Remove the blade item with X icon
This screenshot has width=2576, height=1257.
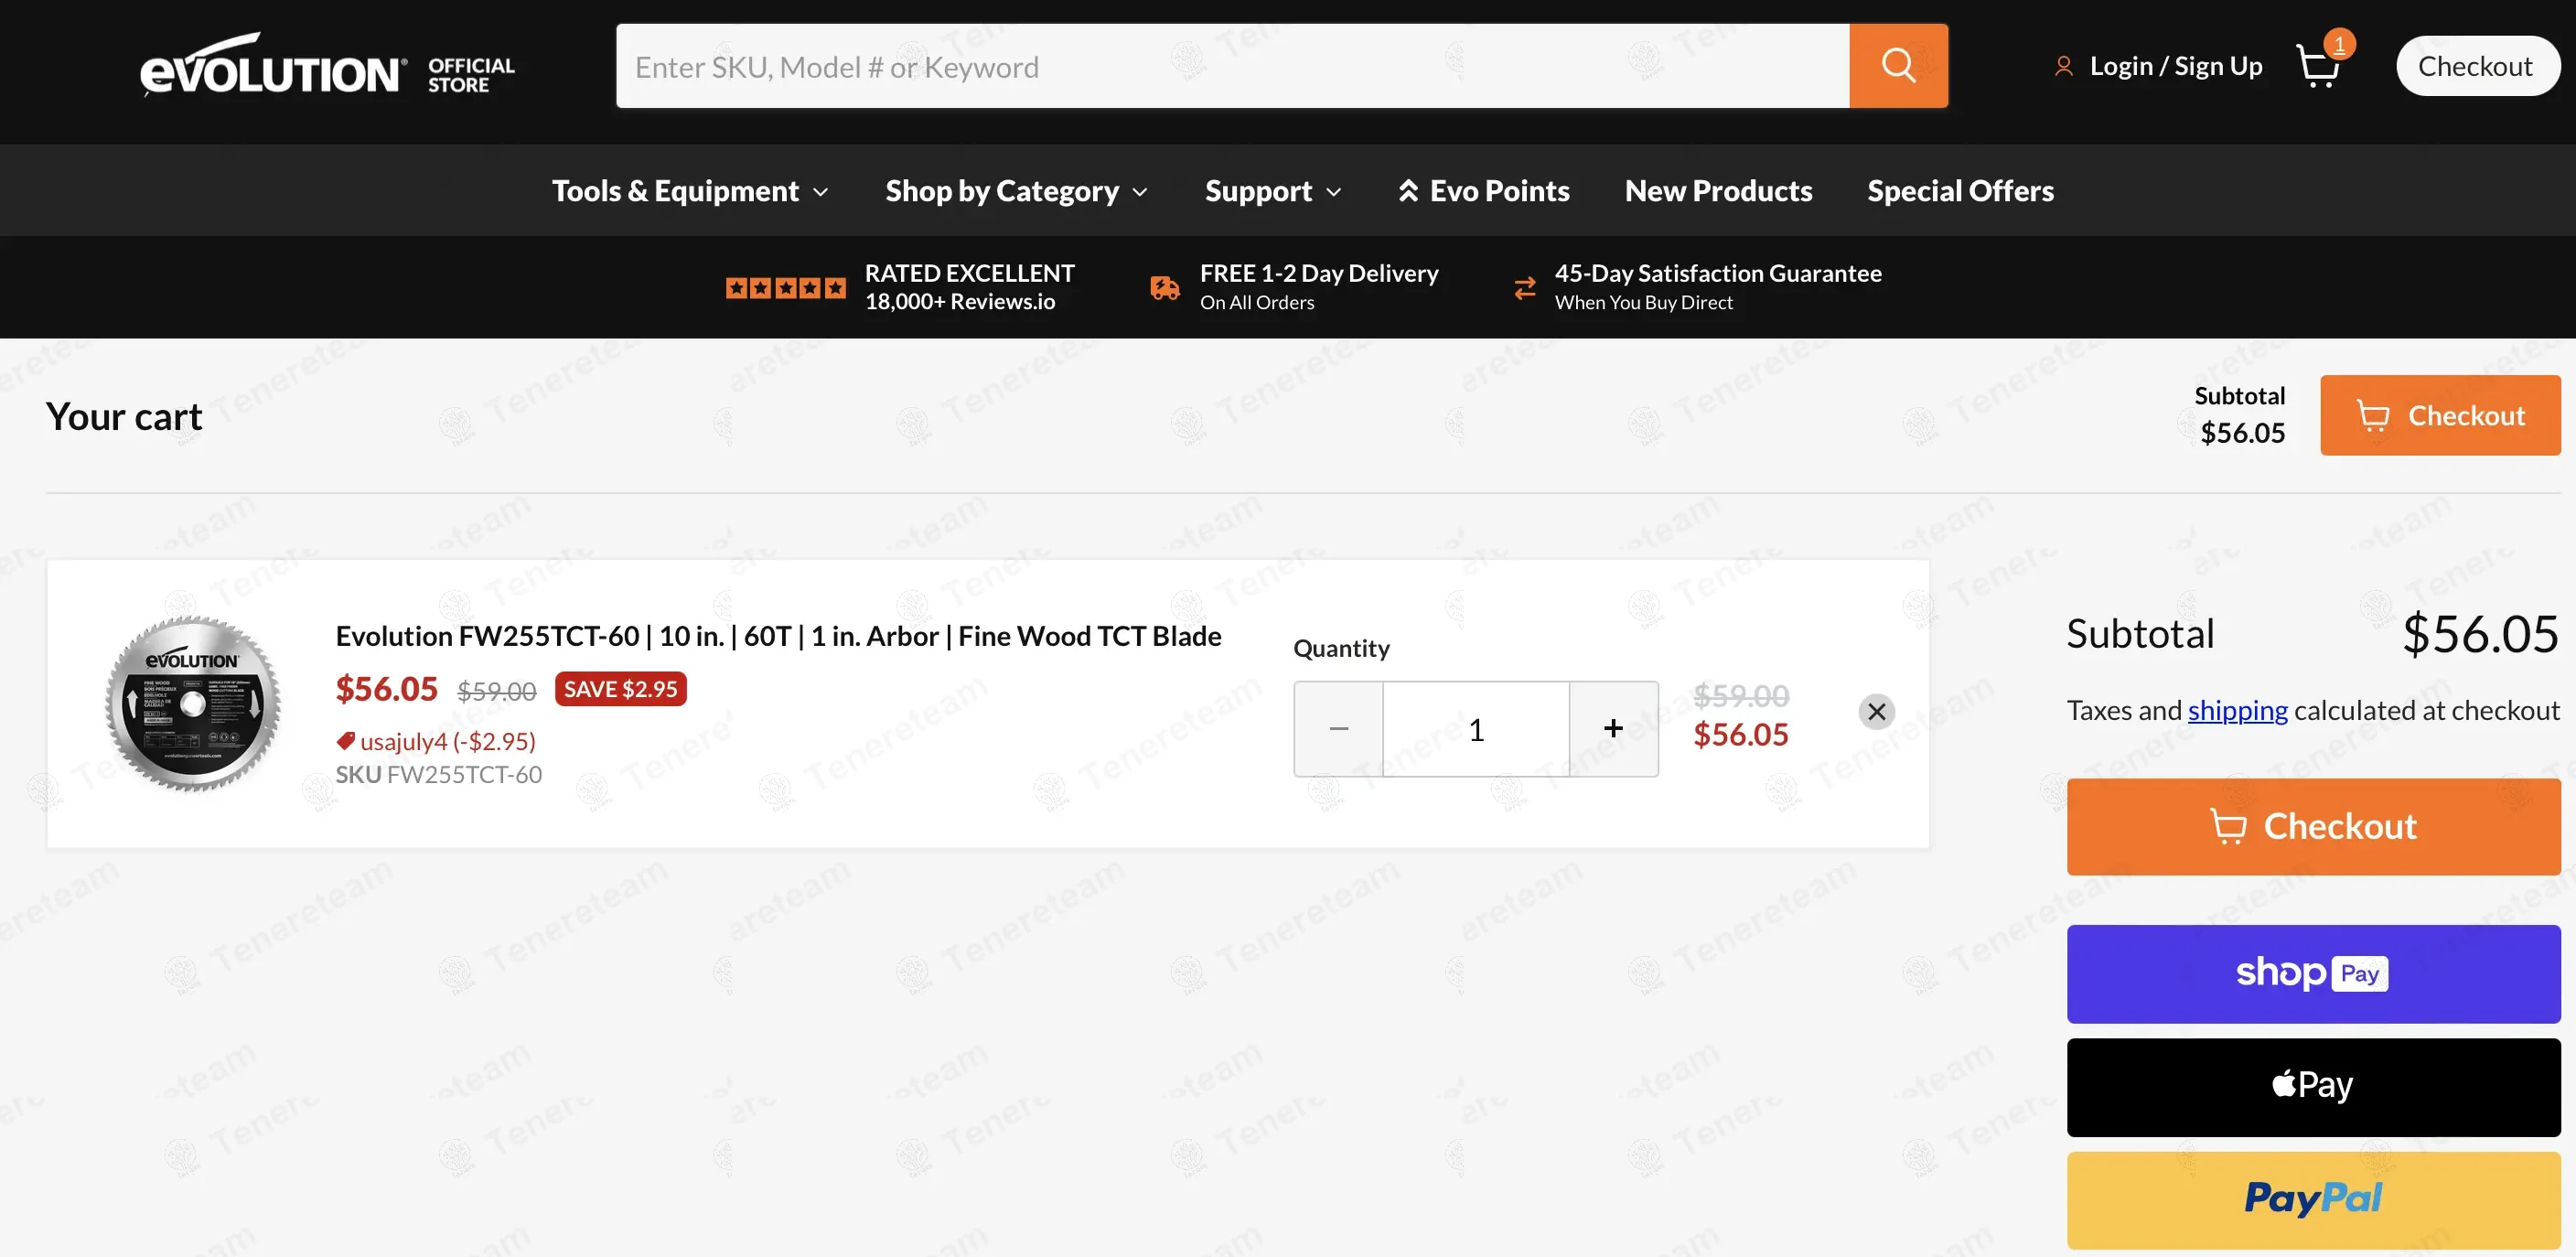1876,711
